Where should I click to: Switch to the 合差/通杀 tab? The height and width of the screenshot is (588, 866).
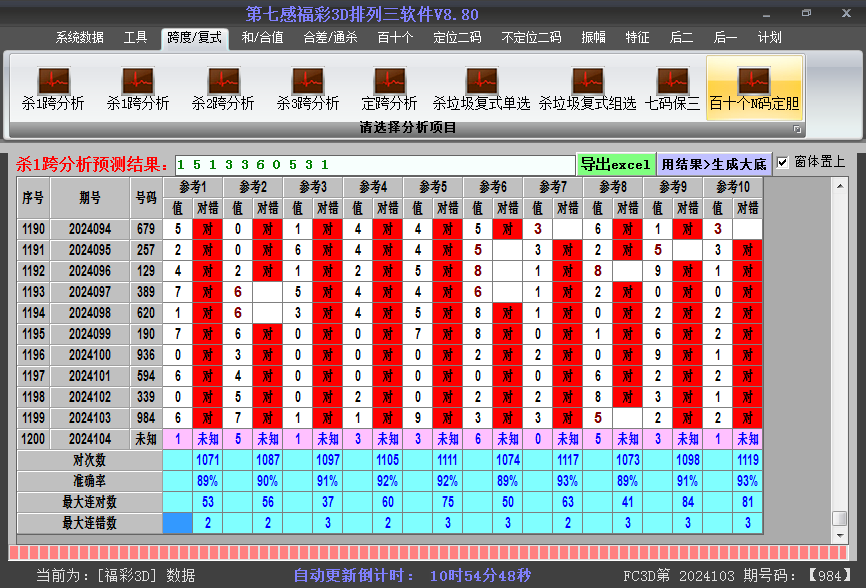coord(330,38)
